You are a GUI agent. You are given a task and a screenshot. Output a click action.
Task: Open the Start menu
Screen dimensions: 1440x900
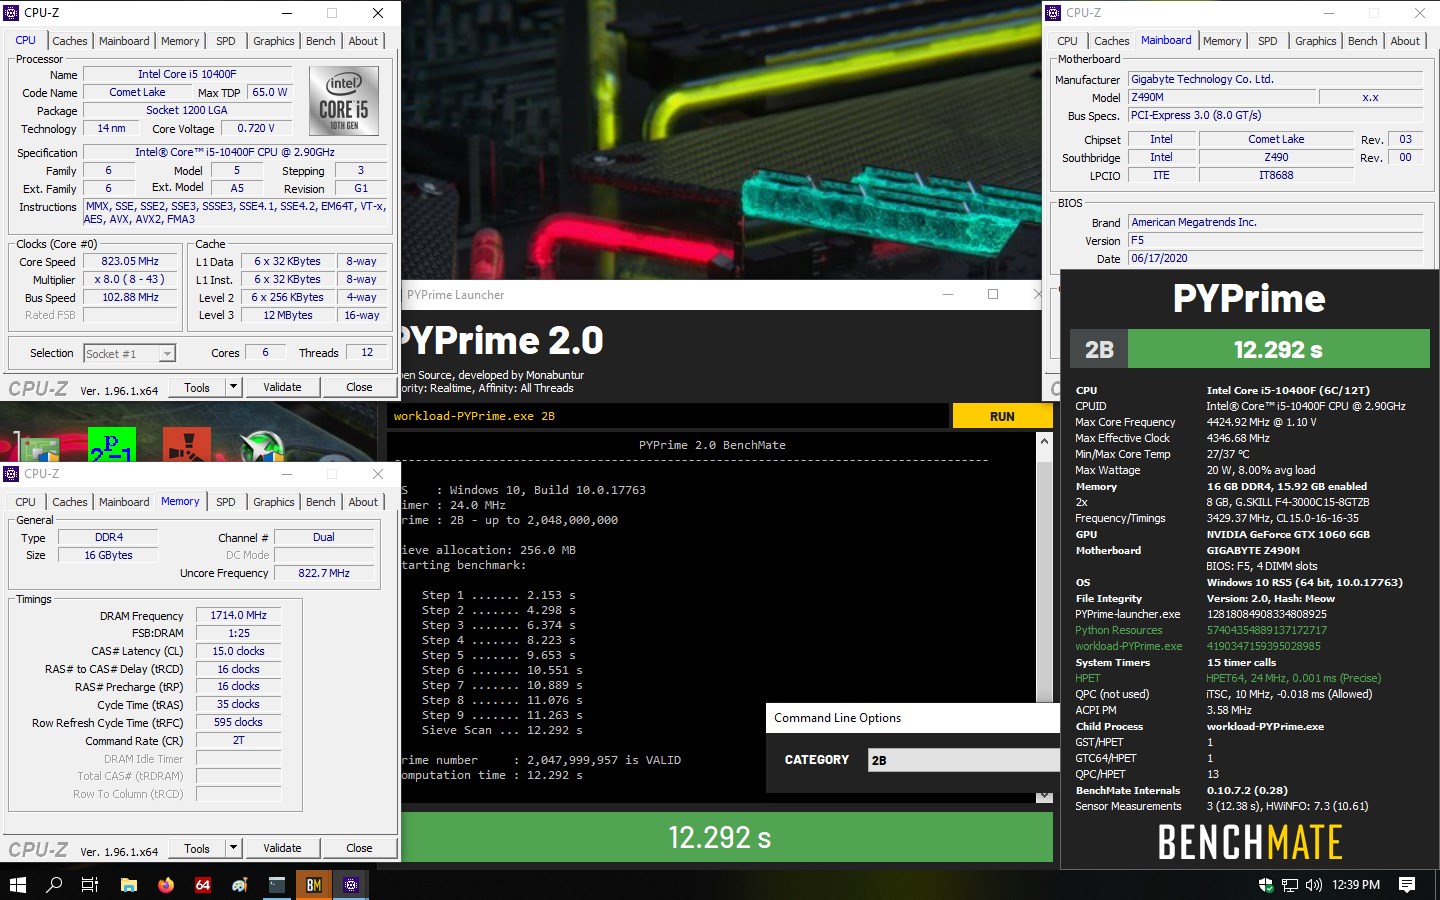17,885
